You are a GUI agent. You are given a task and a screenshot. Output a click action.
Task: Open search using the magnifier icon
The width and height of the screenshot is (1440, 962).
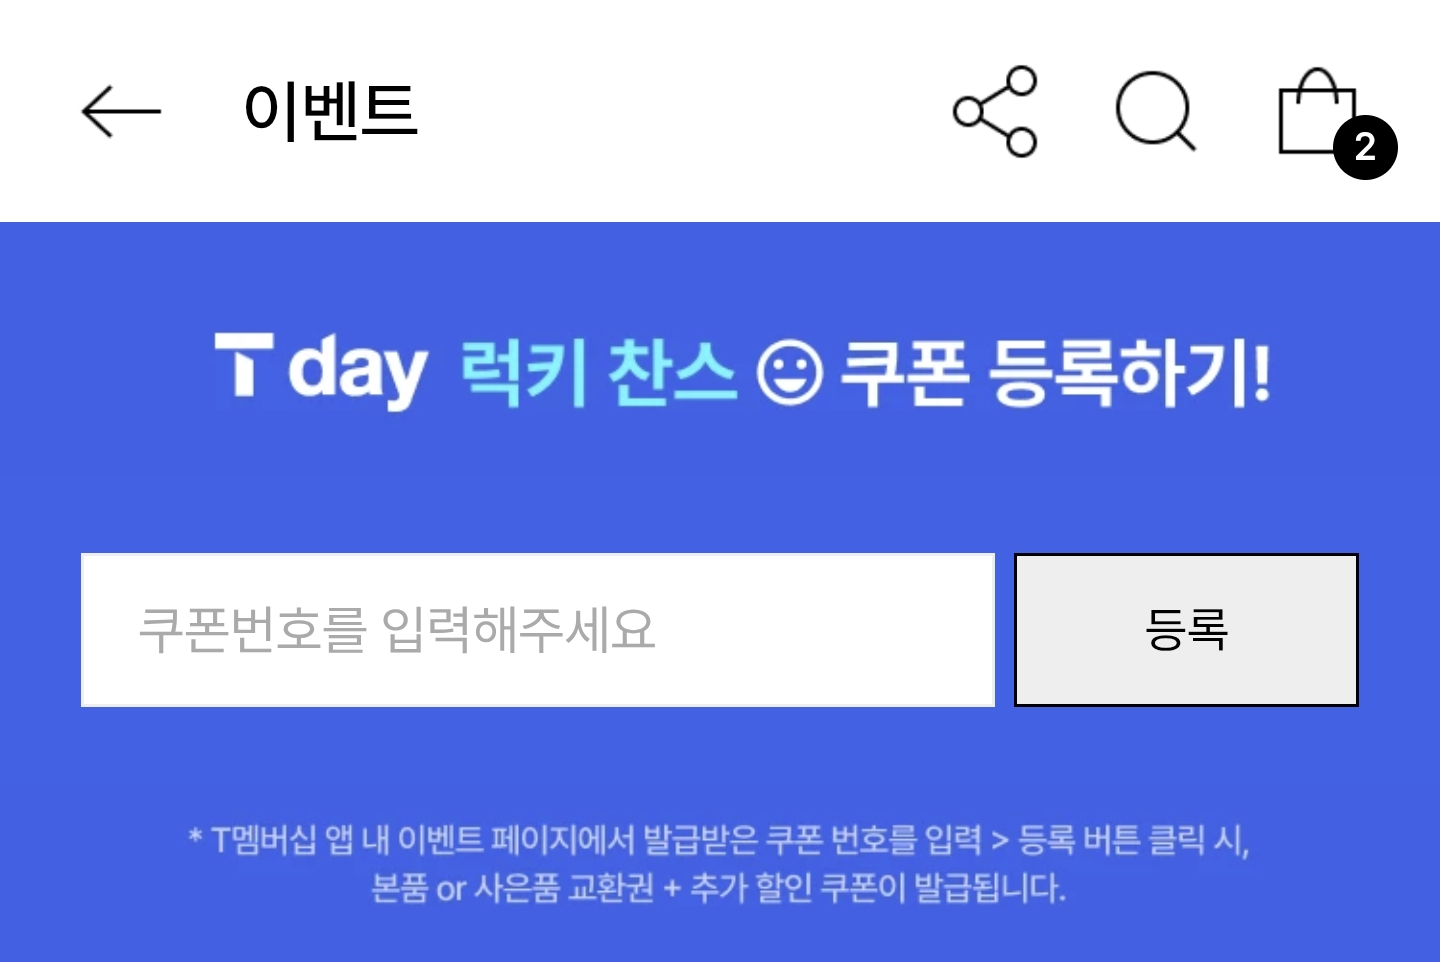pyautogui.click(x=1155, y=112)
